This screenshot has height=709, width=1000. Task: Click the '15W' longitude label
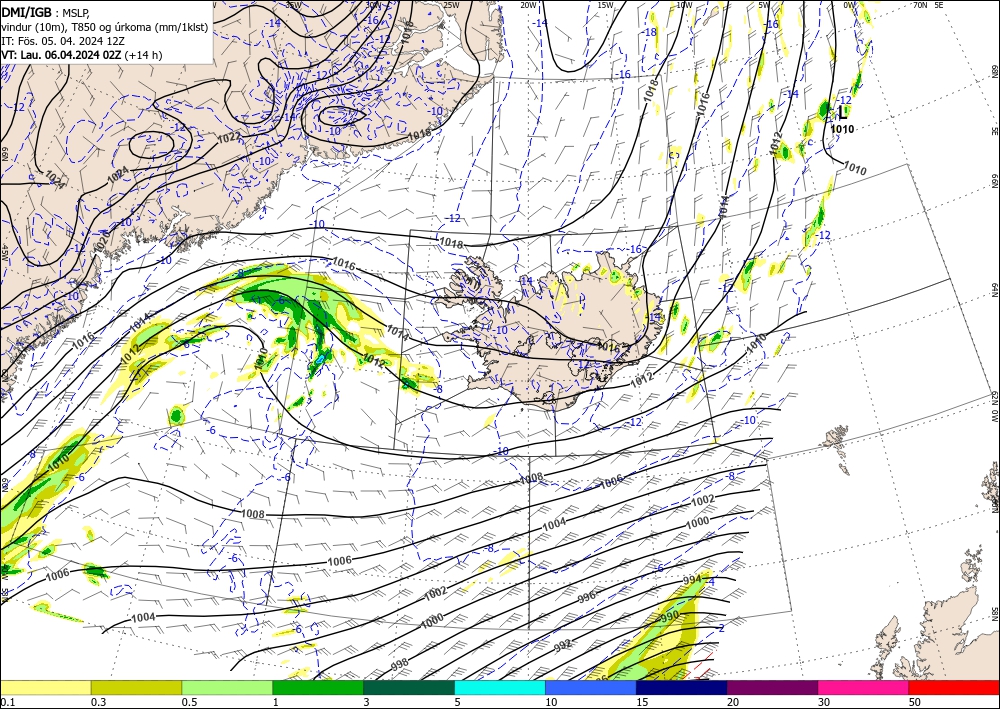click(x=606, y=5)
